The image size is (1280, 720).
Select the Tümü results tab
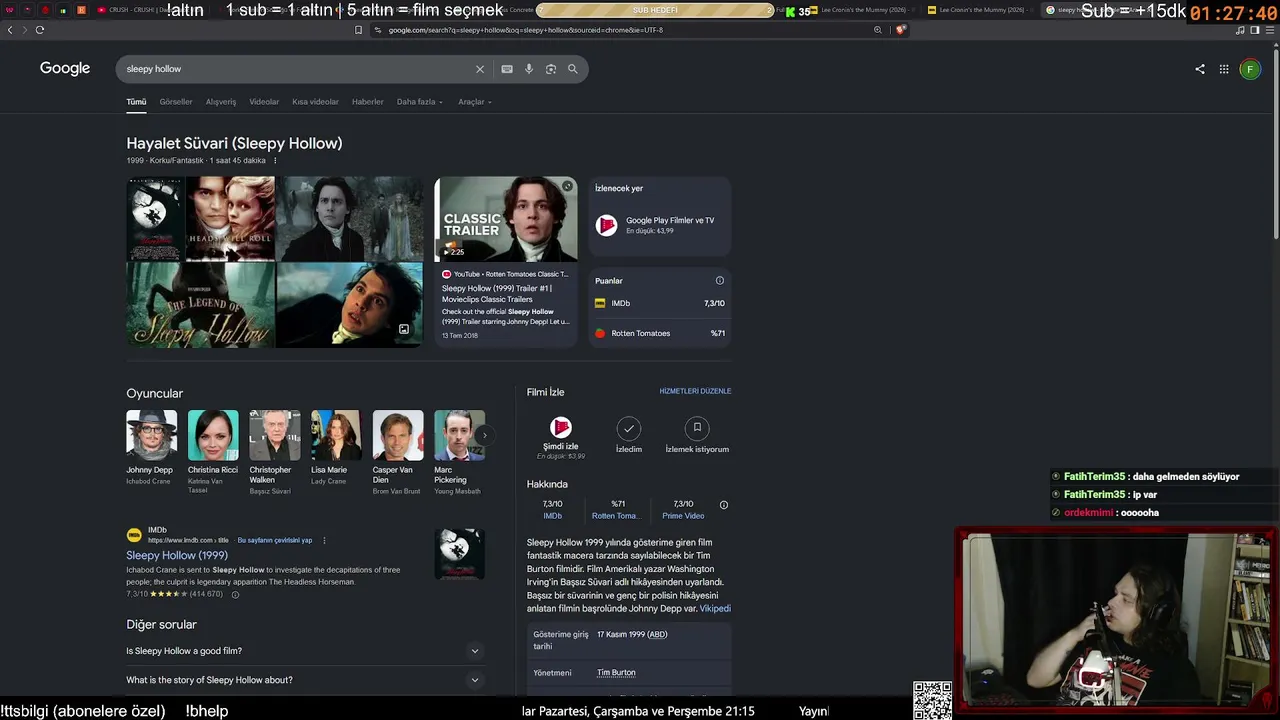coord(136,102)
